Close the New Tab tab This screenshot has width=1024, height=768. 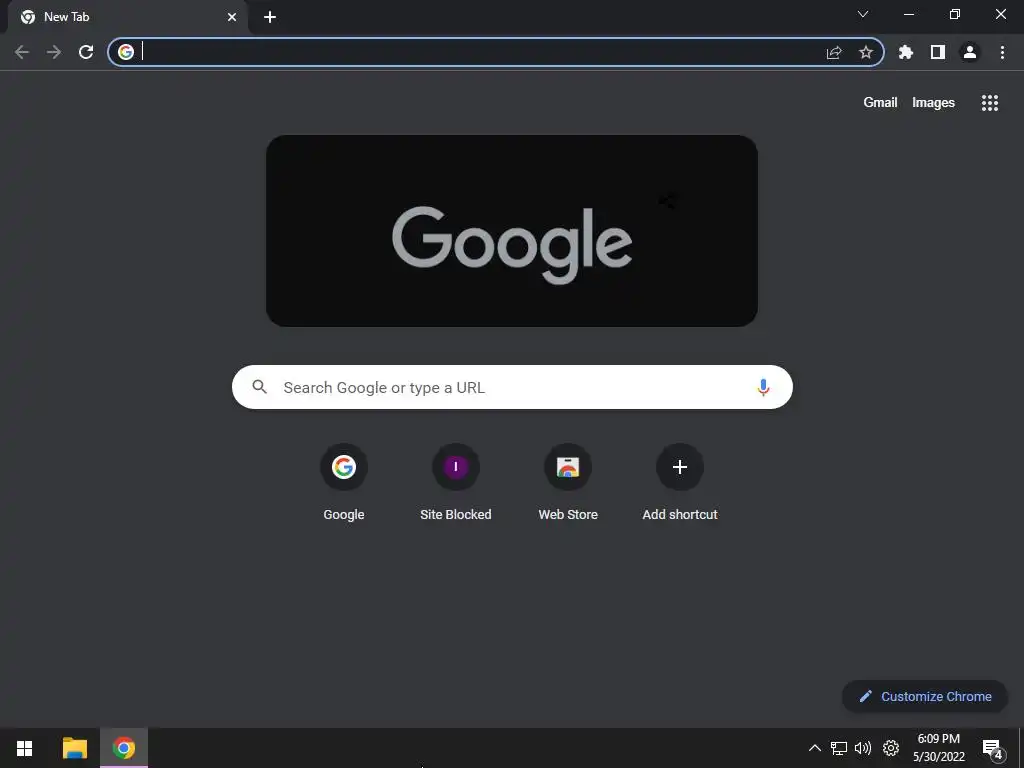232,17
